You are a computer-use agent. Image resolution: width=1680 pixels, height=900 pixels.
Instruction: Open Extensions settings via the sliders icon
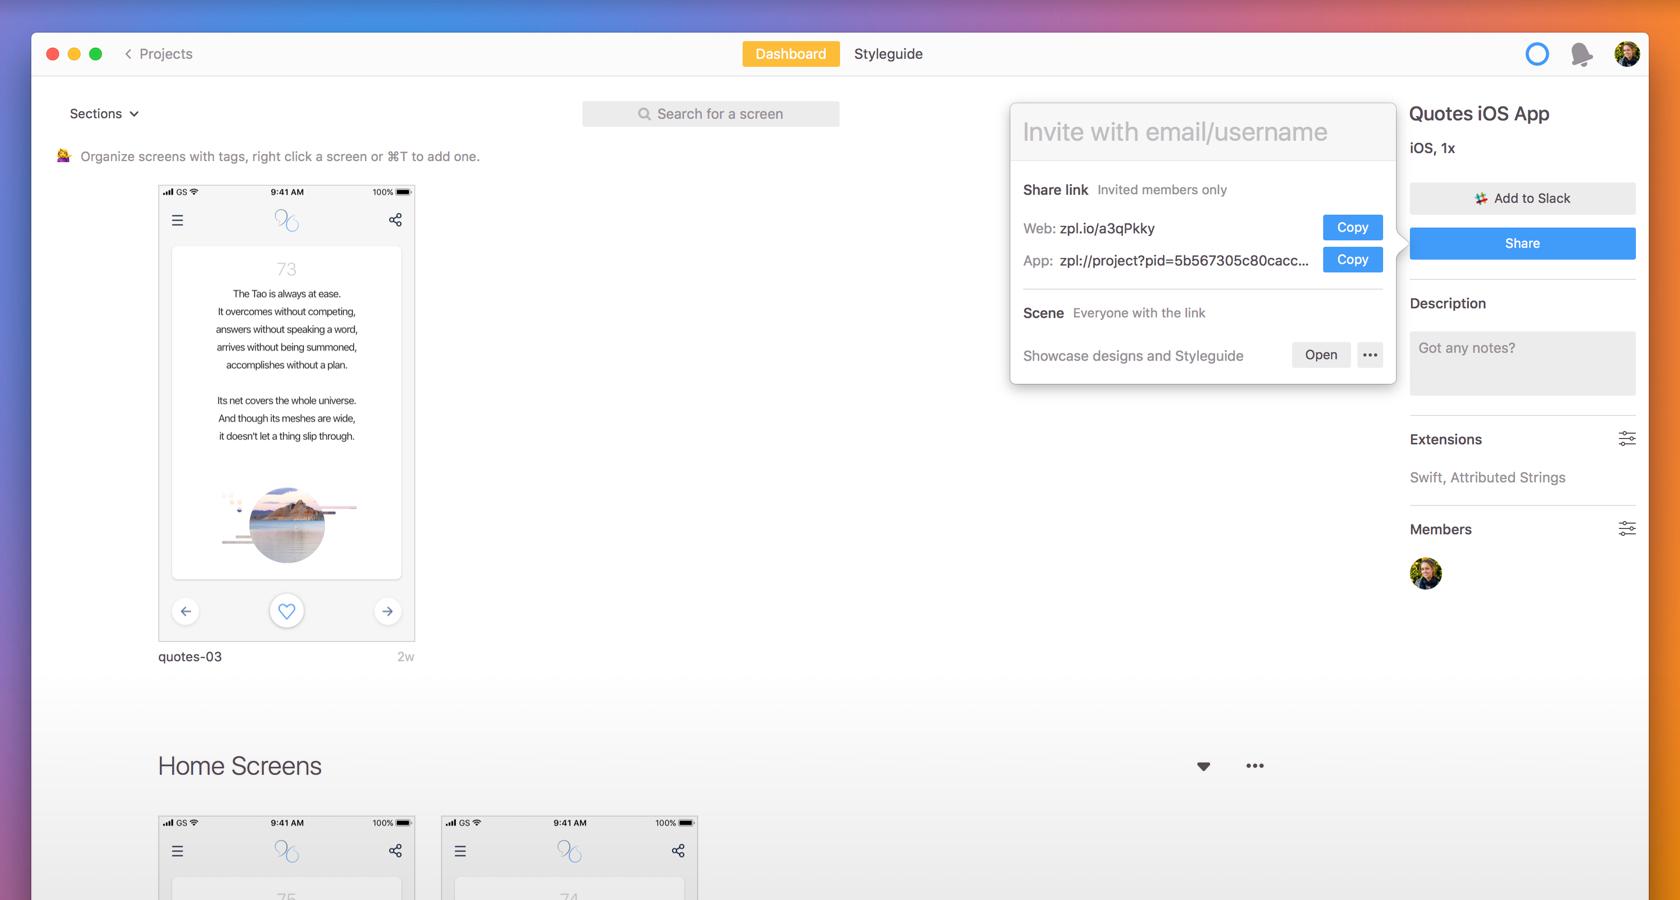tap(1627, 438)
